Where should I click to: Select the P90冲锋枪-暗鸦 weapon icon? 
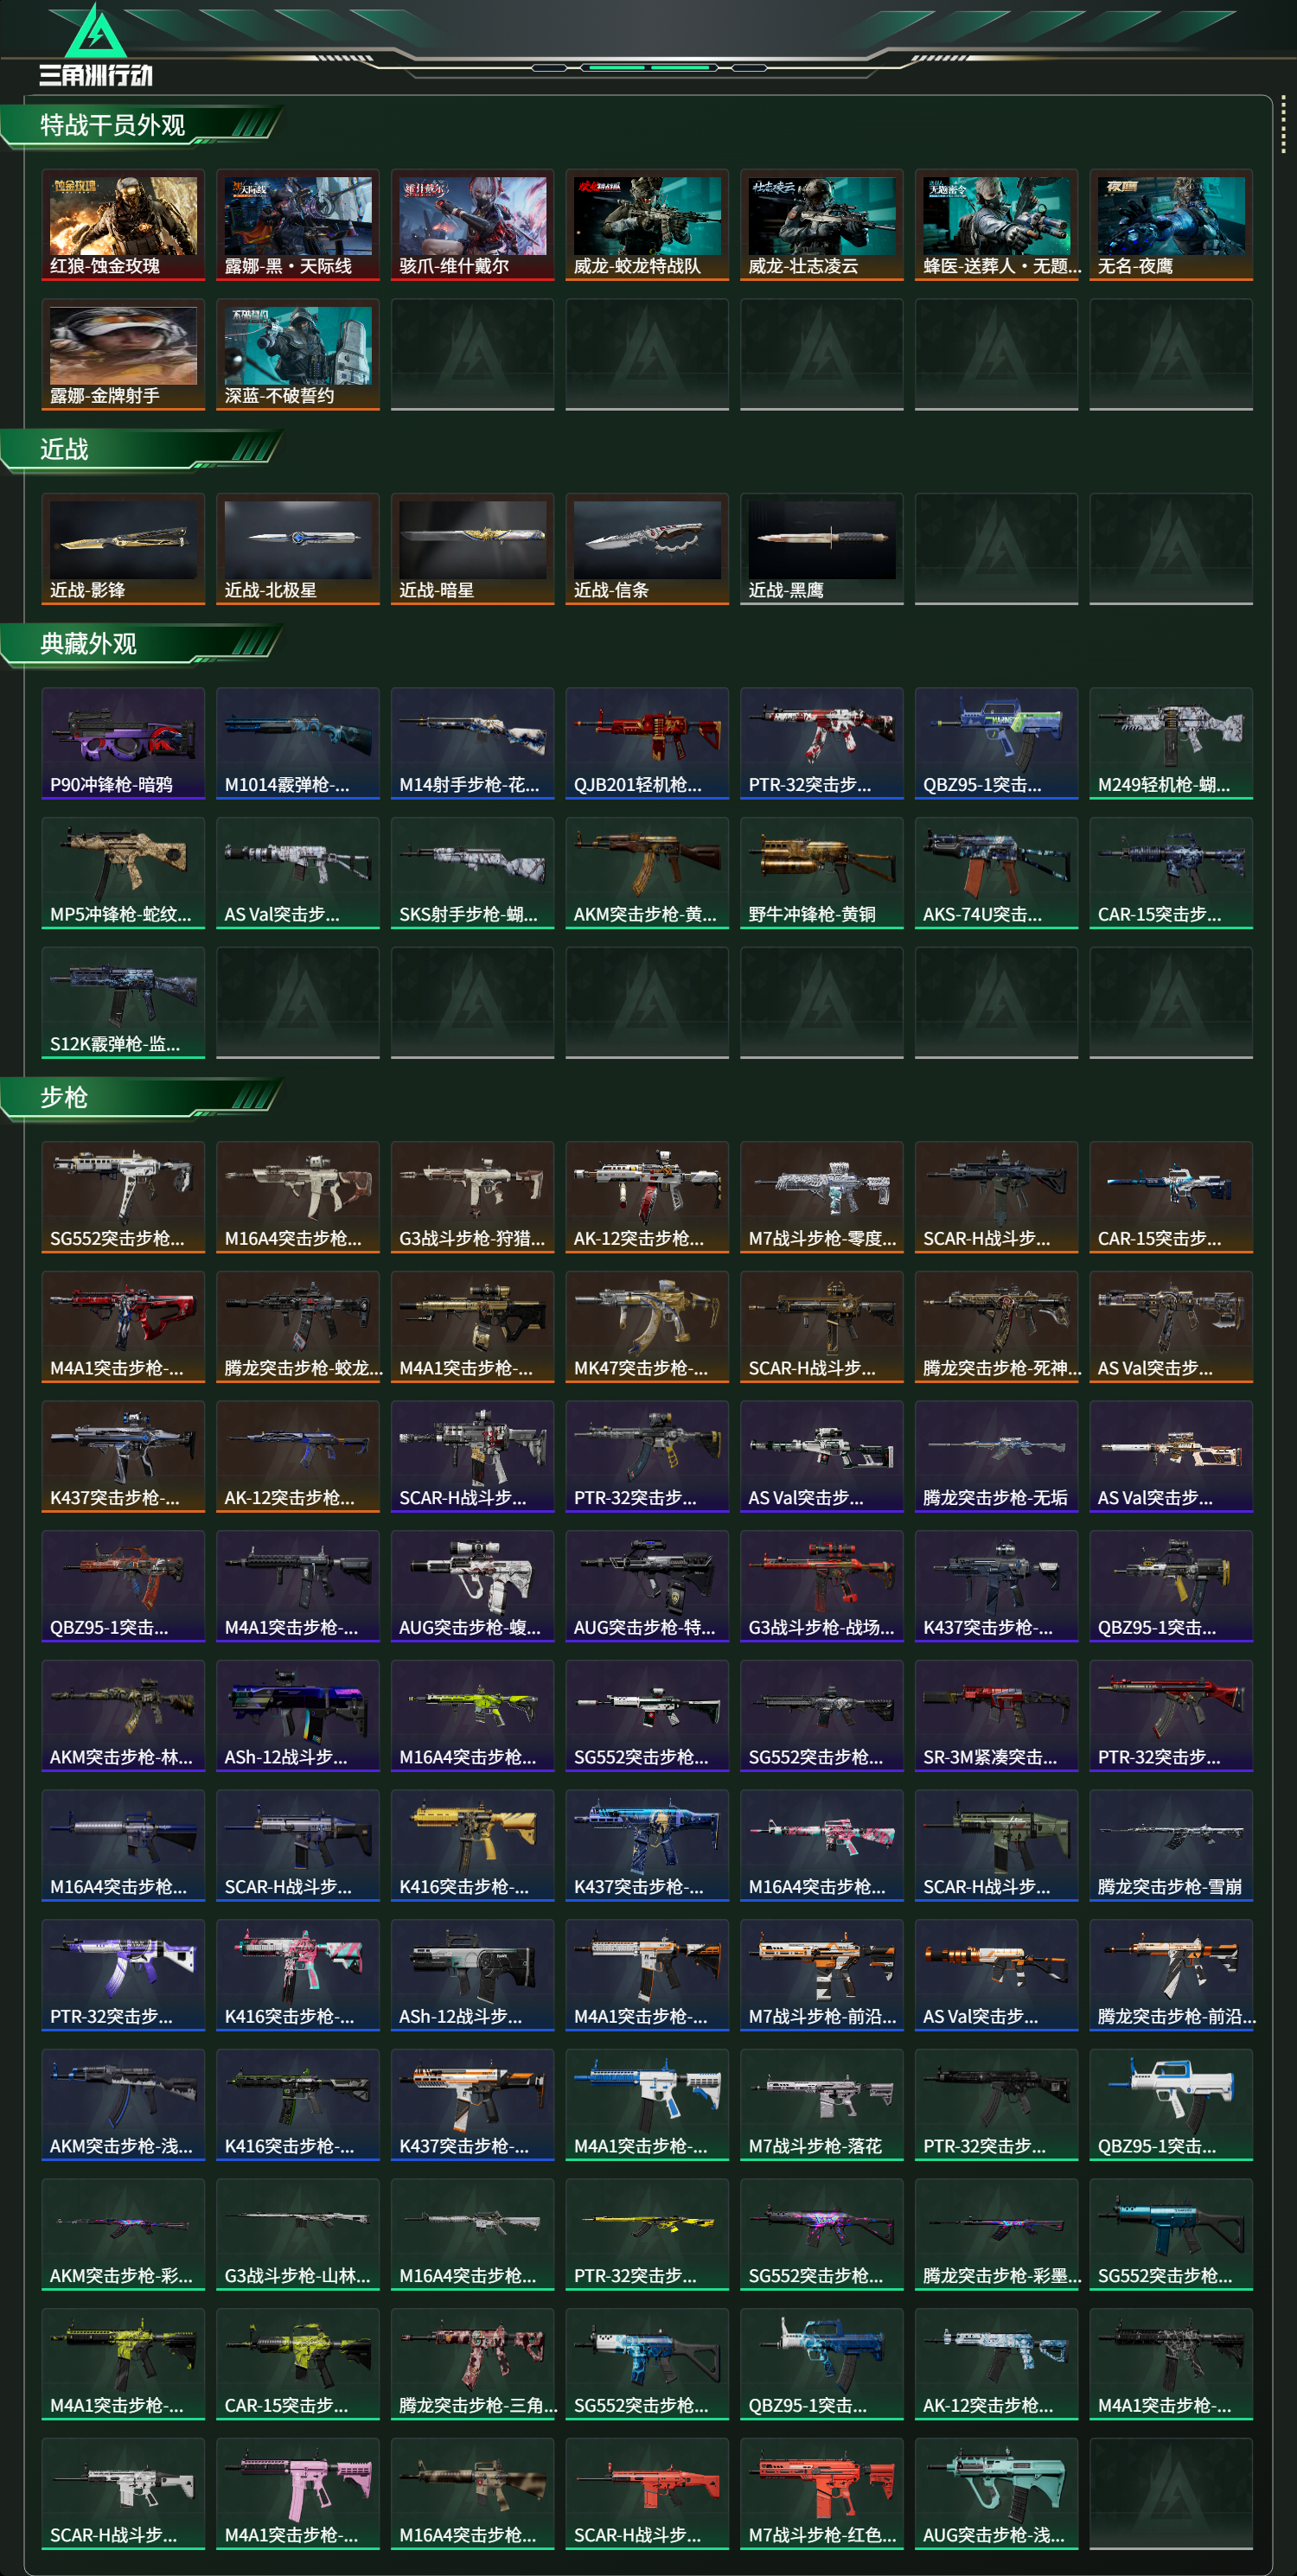(123, 743)
